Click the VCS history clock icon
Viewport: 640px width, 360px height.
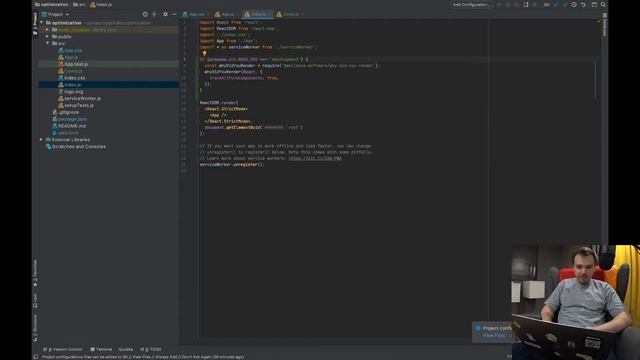(574, 4)
